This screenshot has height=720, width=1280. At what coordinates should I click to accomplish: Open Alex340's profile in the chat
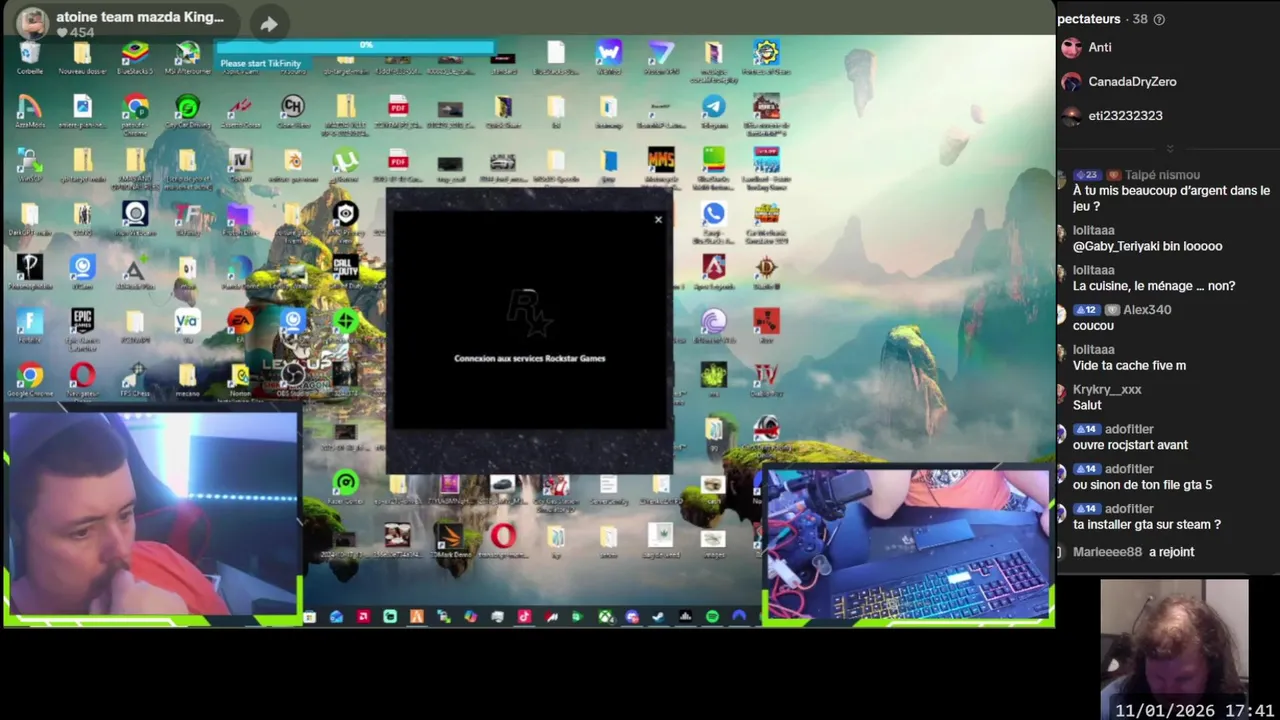tap(1147, 310)
